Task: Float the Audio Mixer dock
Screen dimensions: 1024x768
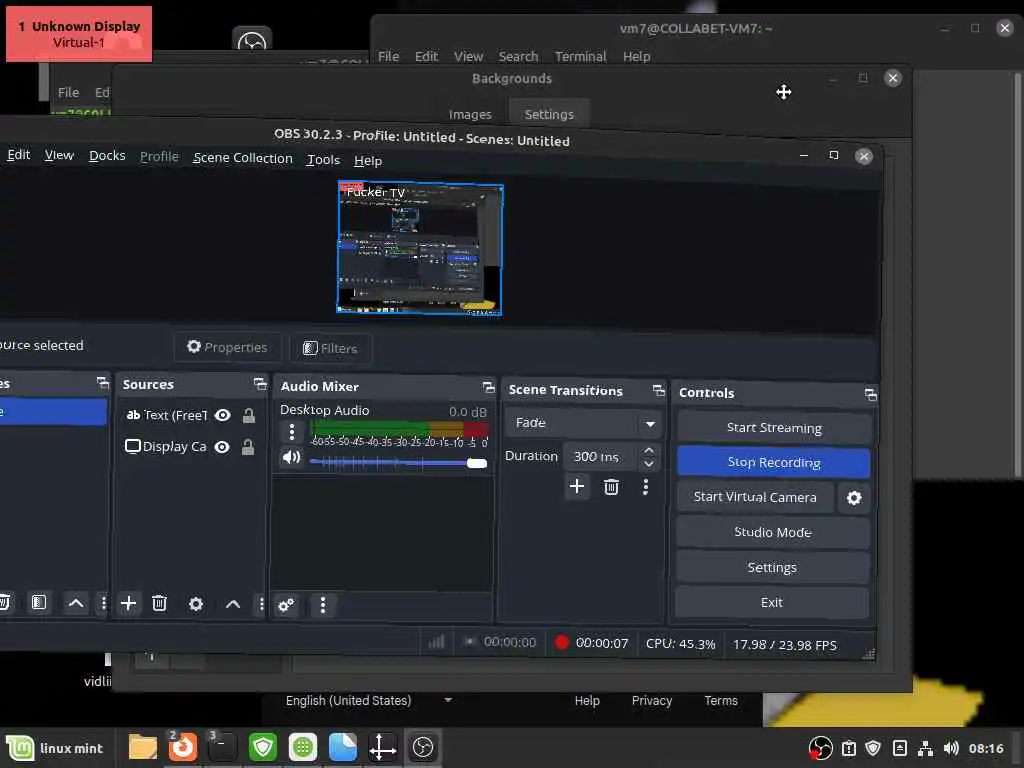Action: point(488,387)
